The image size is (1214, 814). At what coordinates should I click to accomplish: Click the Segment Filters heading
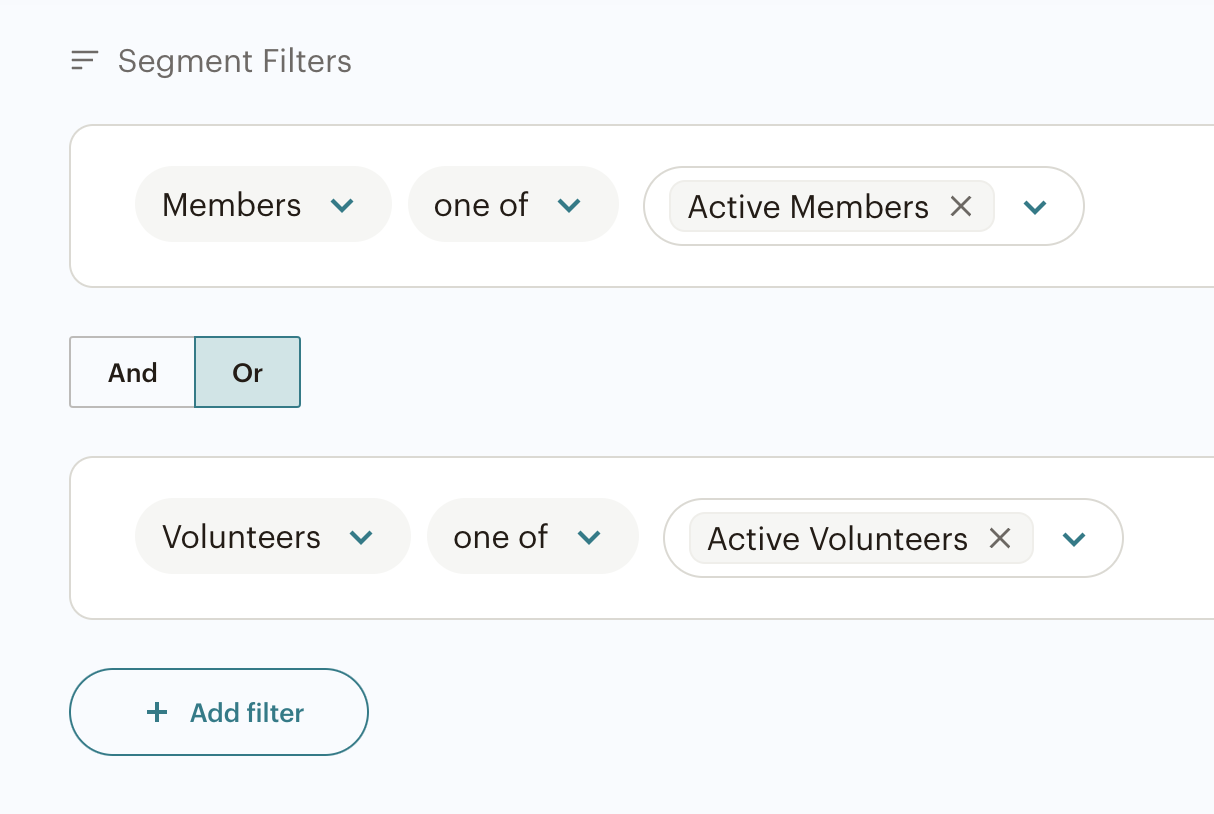[235, 61]
